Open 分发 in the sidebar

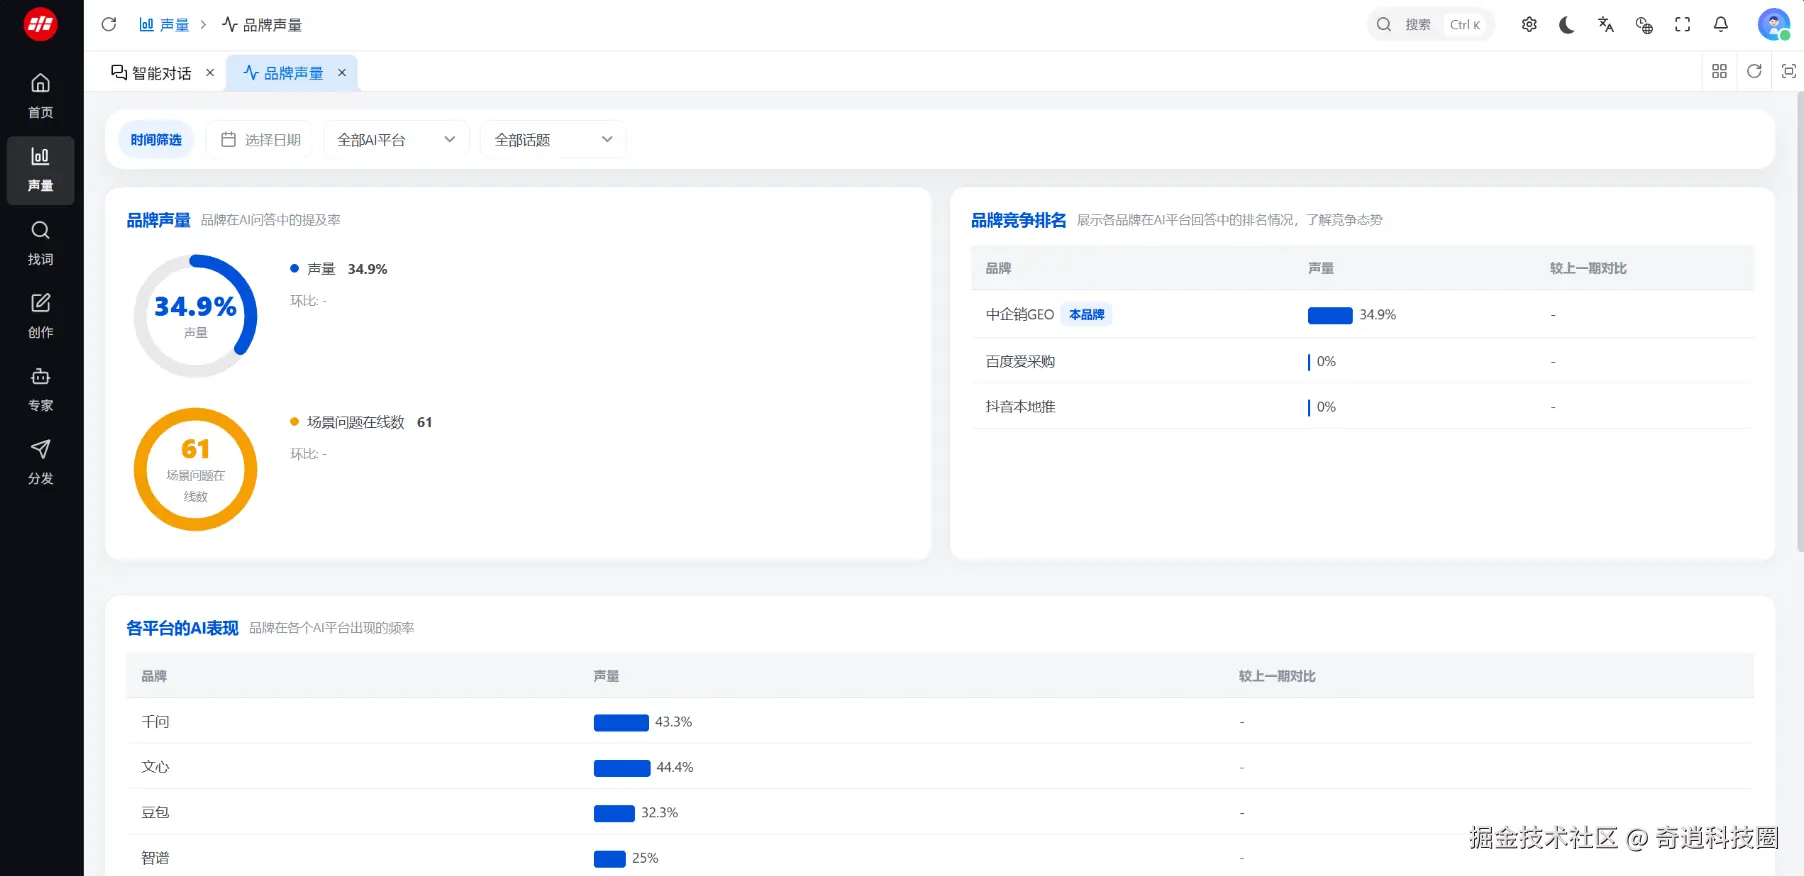coord(41,462)
